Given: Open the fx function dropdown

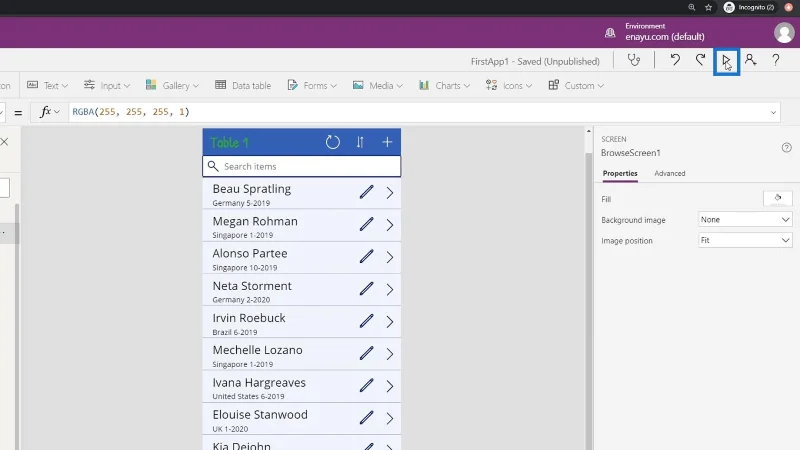Looking at the screenshot, I should pyautogui.click(x=50, y=112).
